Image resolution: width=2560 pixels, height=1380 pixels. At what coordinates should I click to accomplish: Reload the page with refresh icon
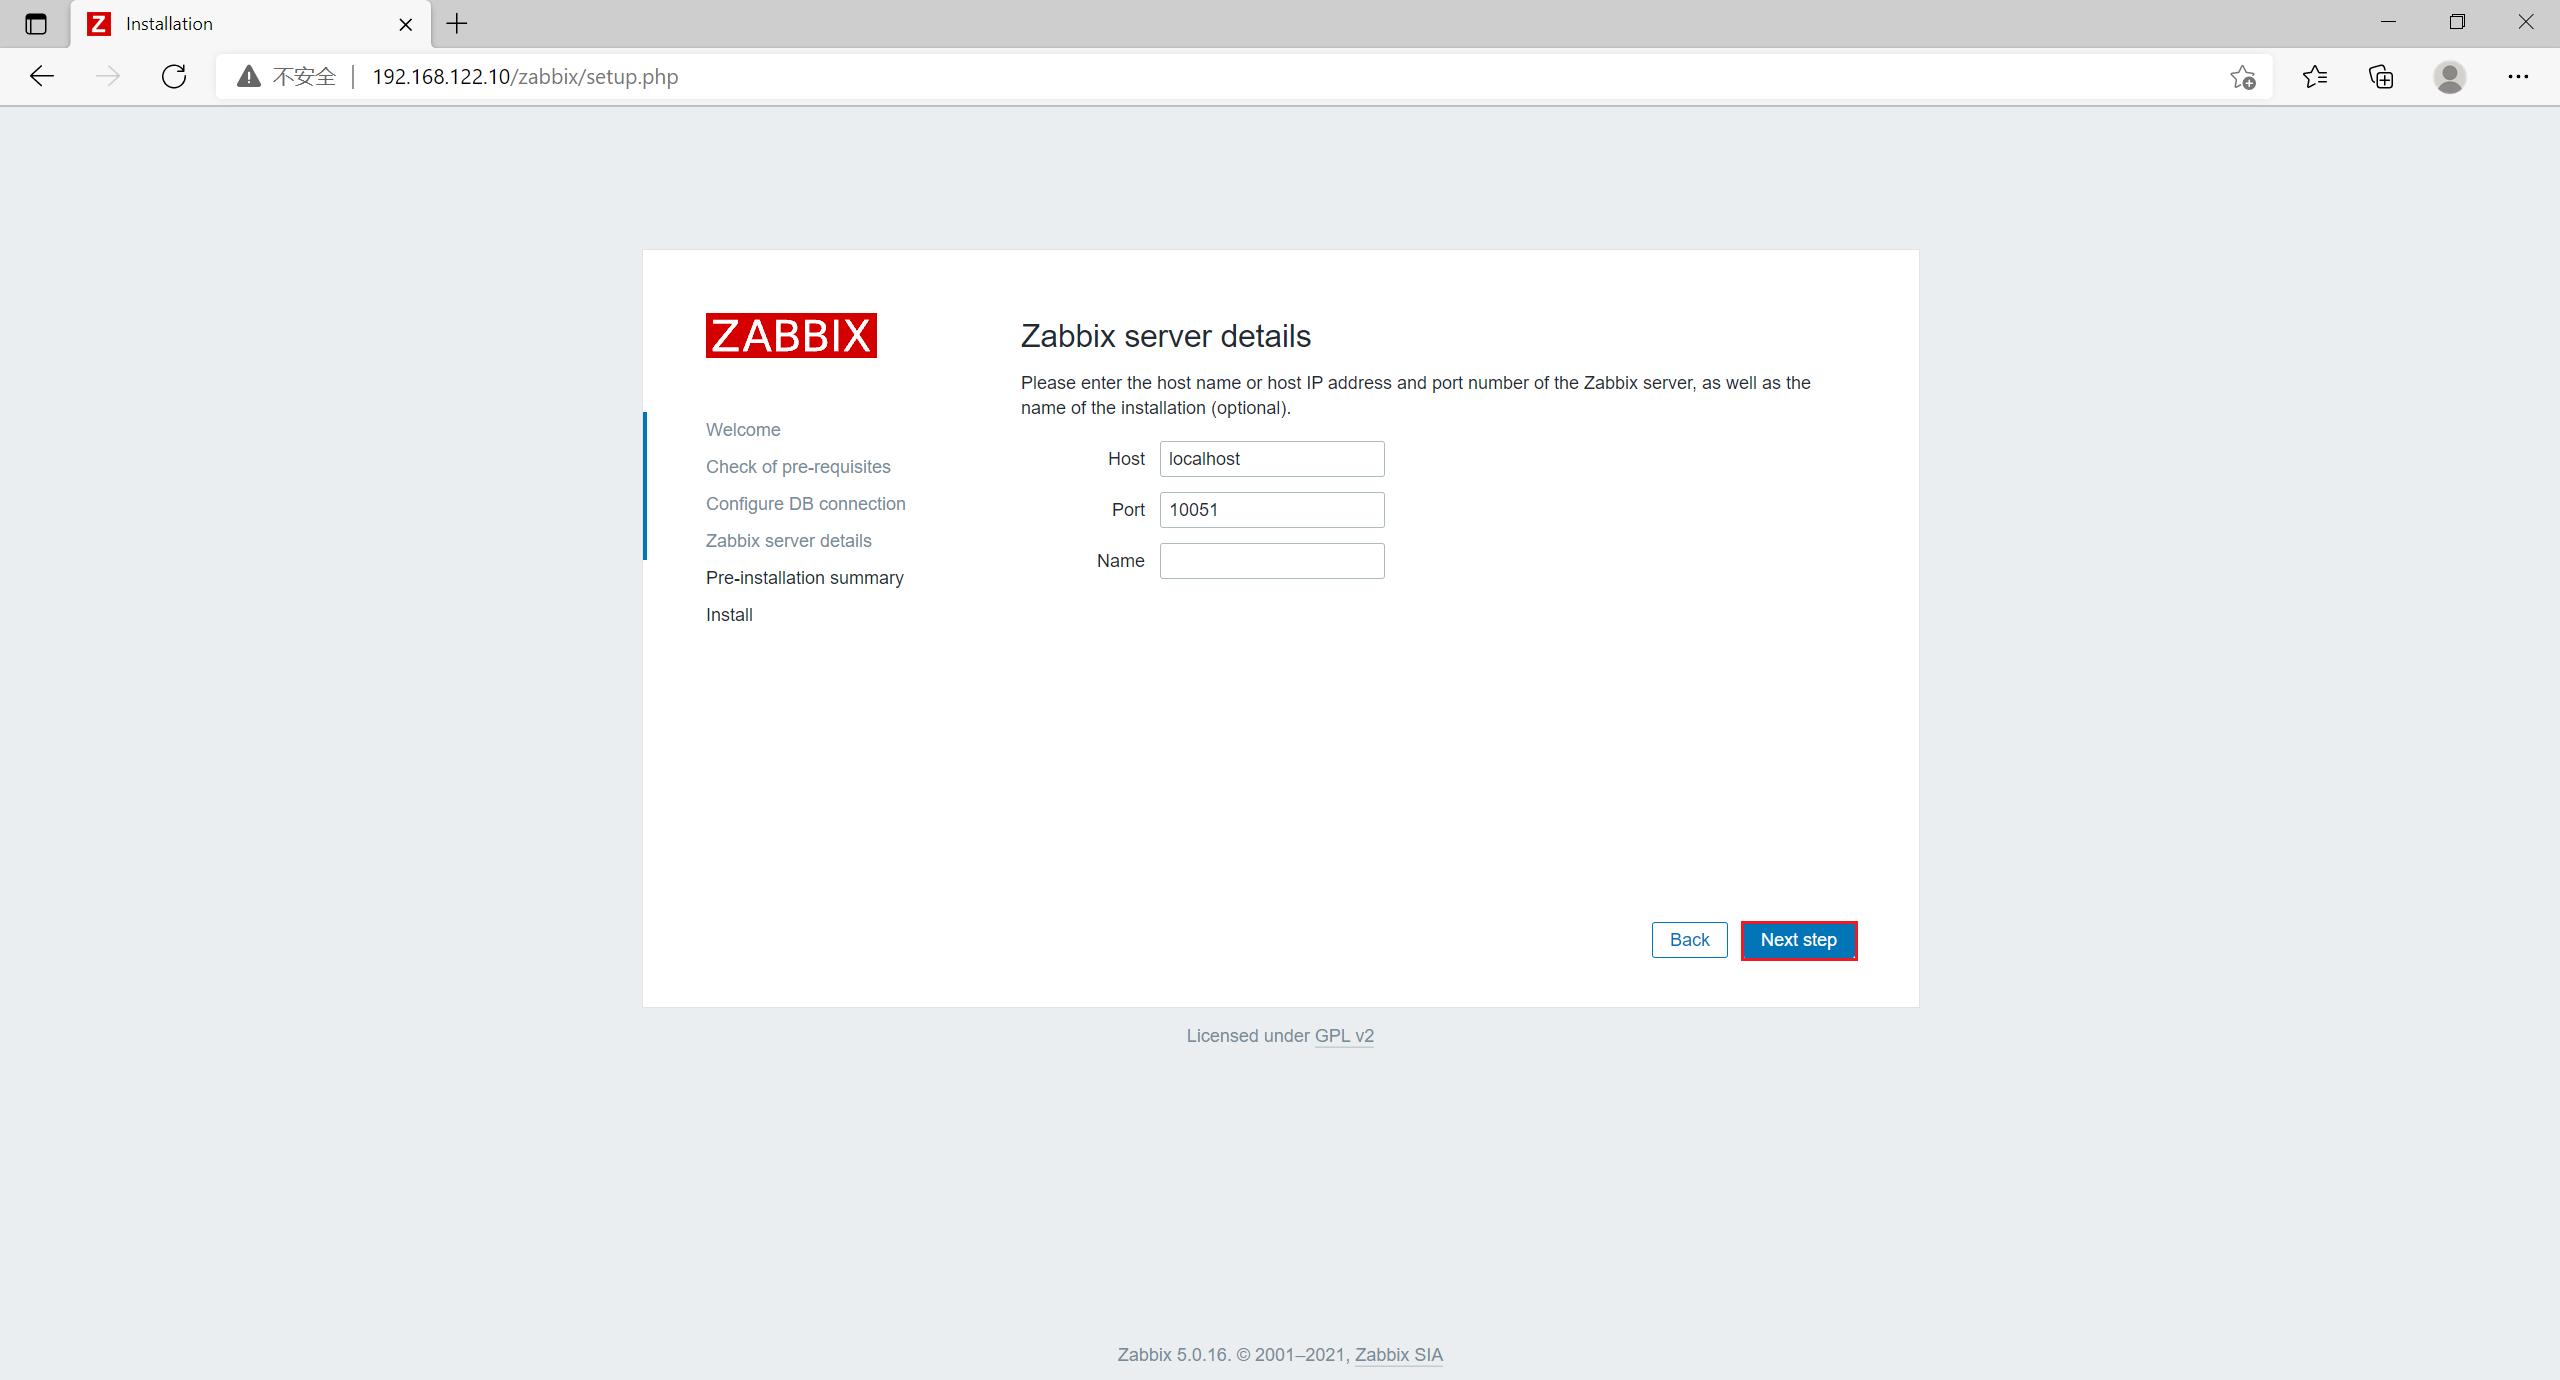click(x=174, y=76)
